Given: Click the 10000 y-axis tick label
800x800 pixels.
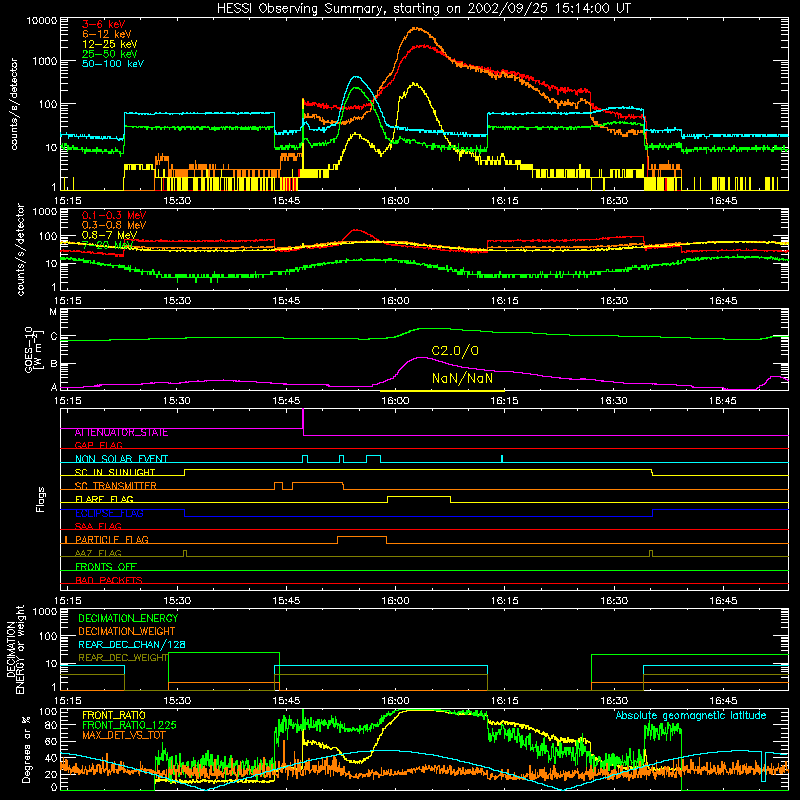Looking at the screenshot, I should (42, 21).
